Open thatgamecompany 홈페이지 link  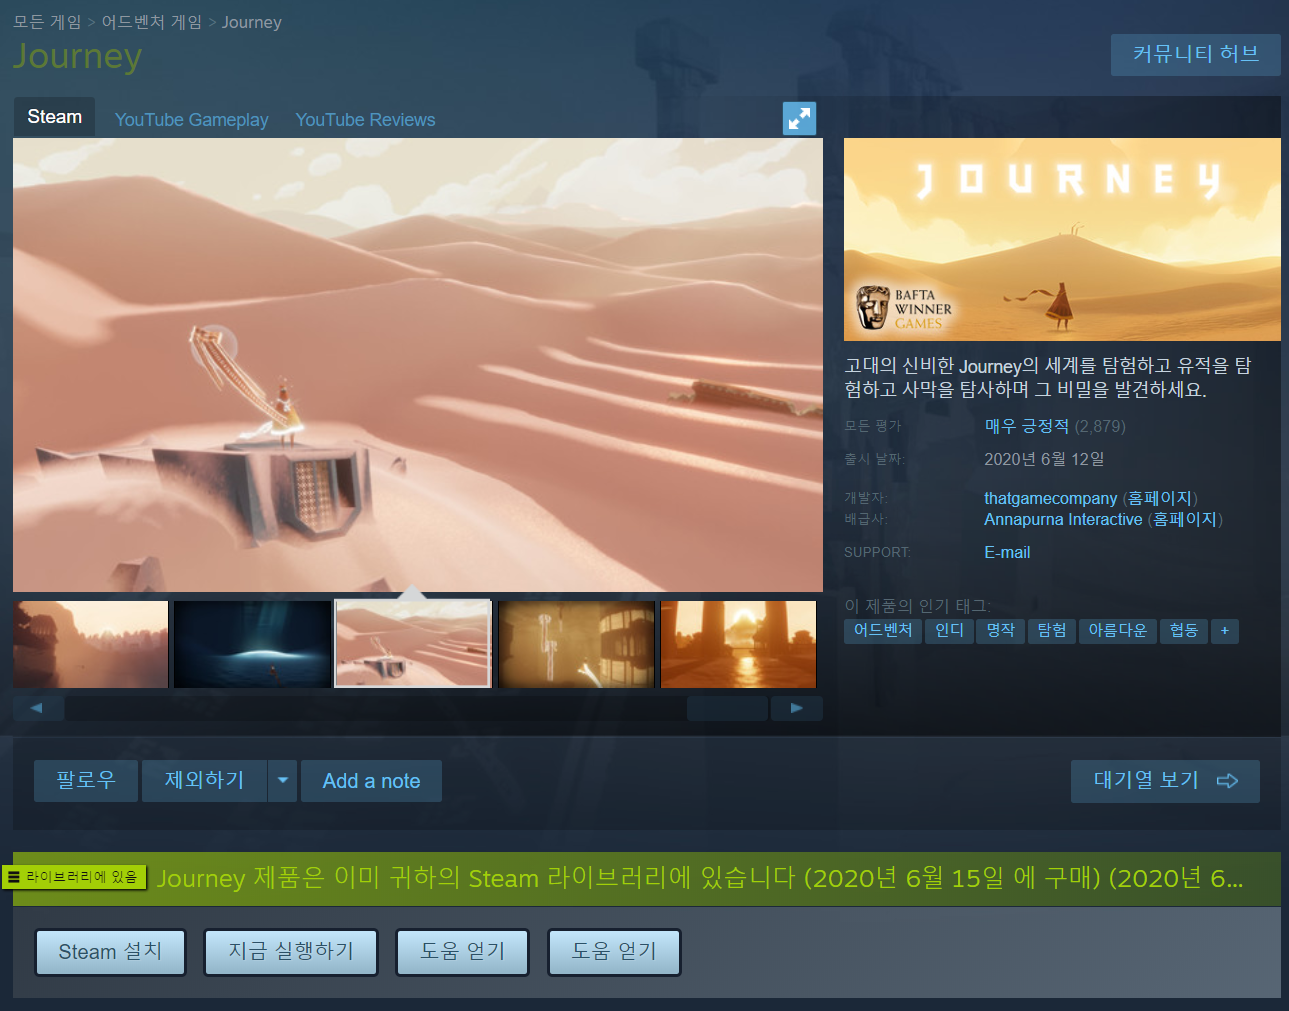point(1160,498)
